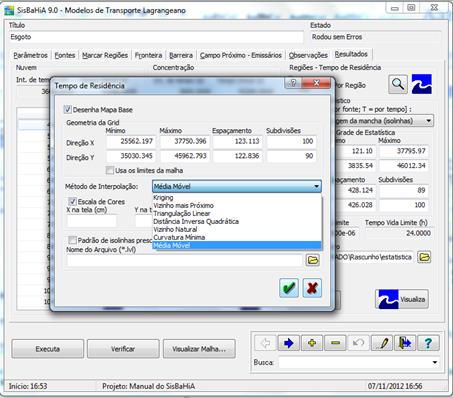Enable Padrão de isolinhas checkbox
The width and height of the screenshot is (453, 398).
point(72,240)
